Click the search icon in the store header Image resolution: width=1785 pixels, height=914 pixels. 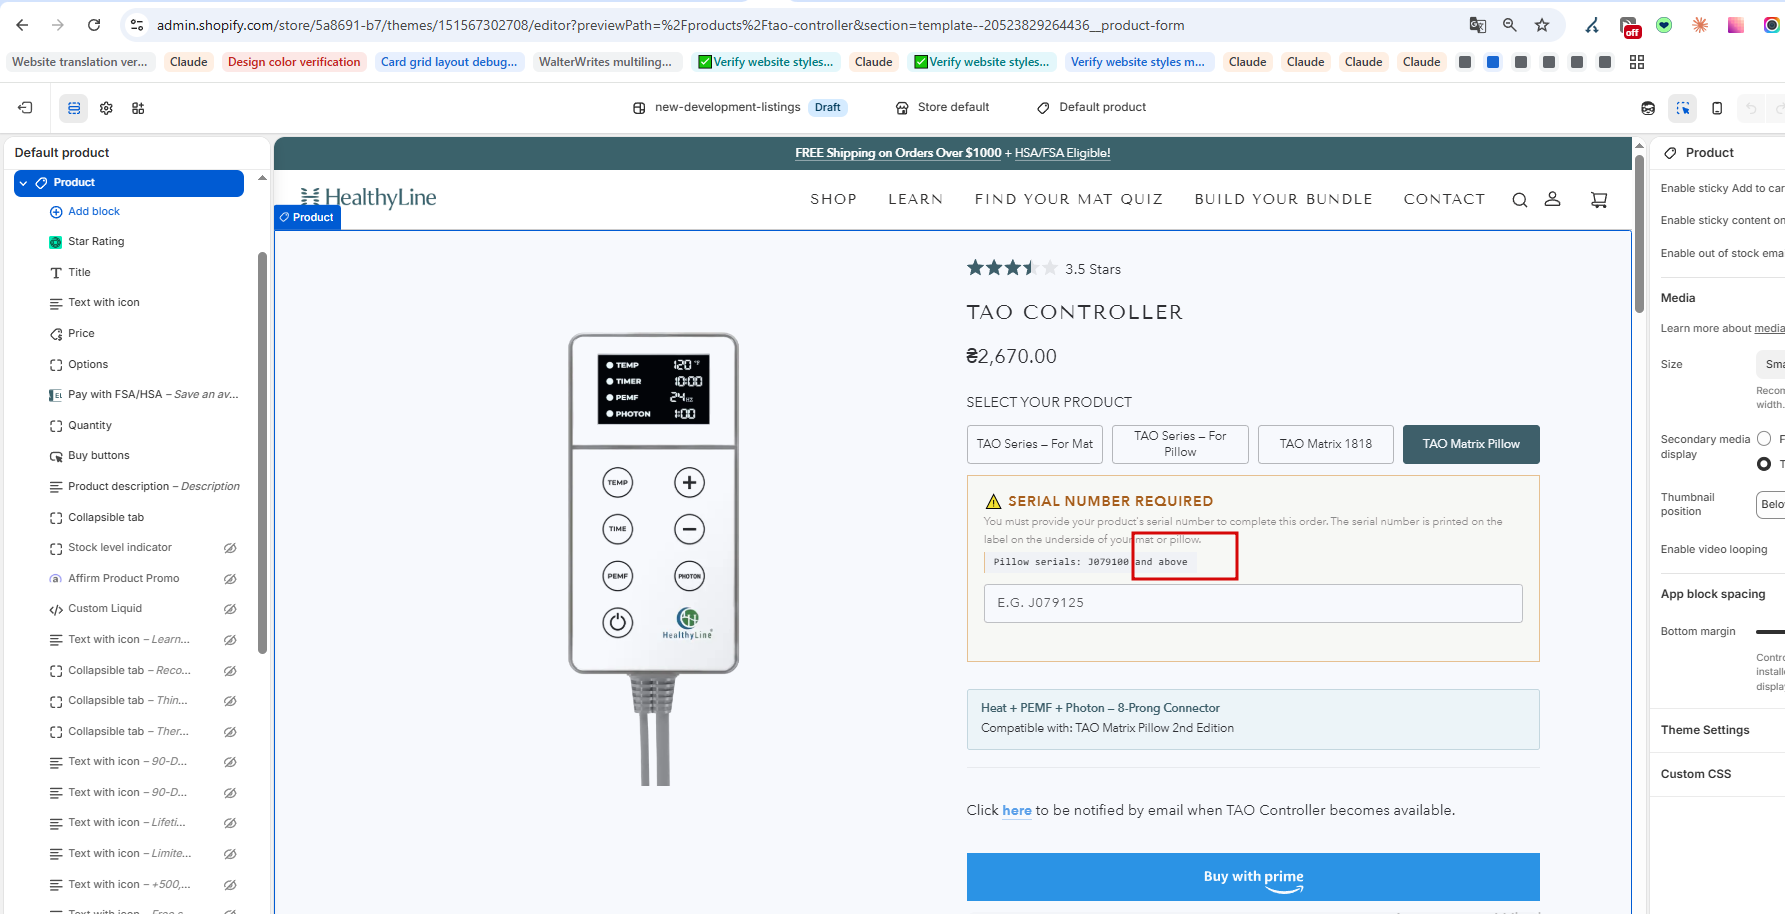tap(1520, 200)
